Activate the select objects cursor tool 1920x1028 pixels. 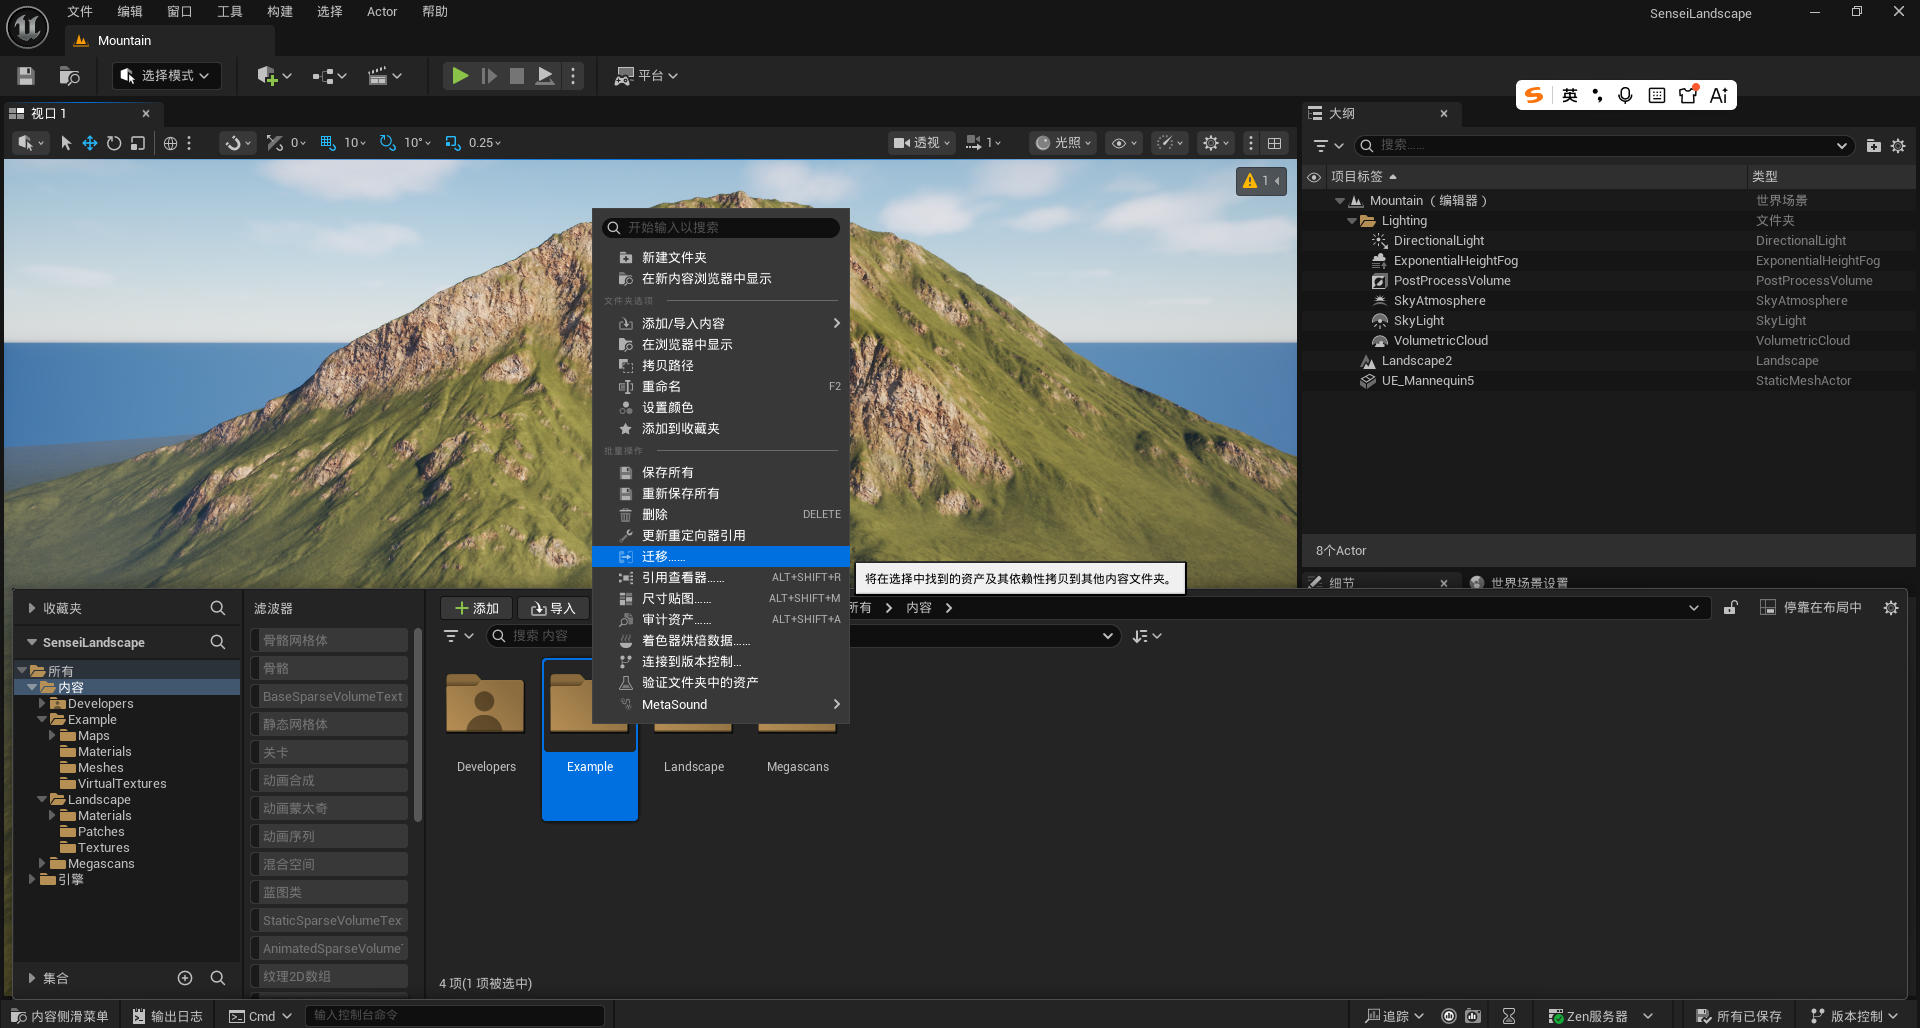(66, 143)
